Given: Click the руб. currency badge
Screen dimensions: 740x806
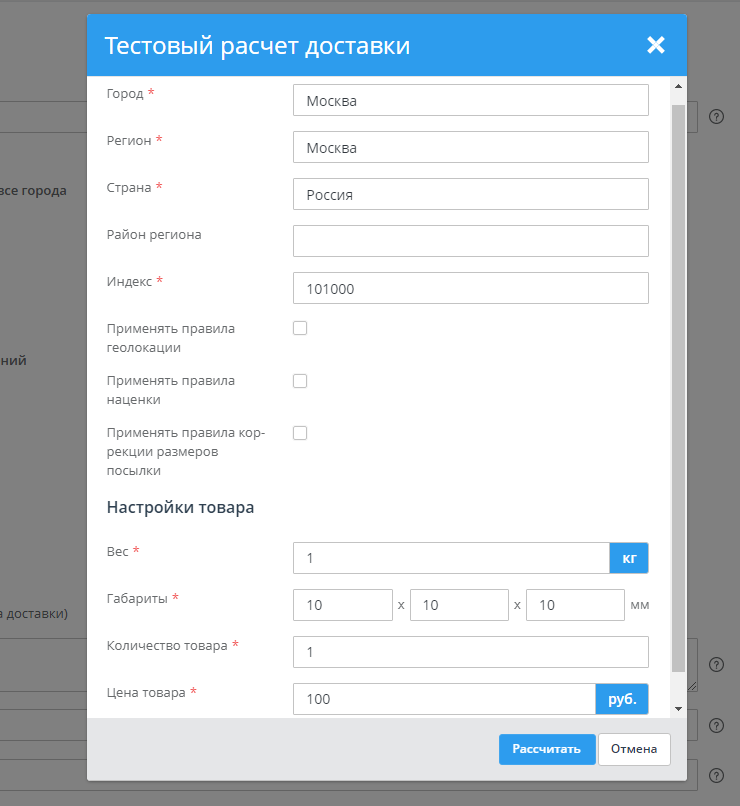Looking at the screenshot, I should [622, 699].
